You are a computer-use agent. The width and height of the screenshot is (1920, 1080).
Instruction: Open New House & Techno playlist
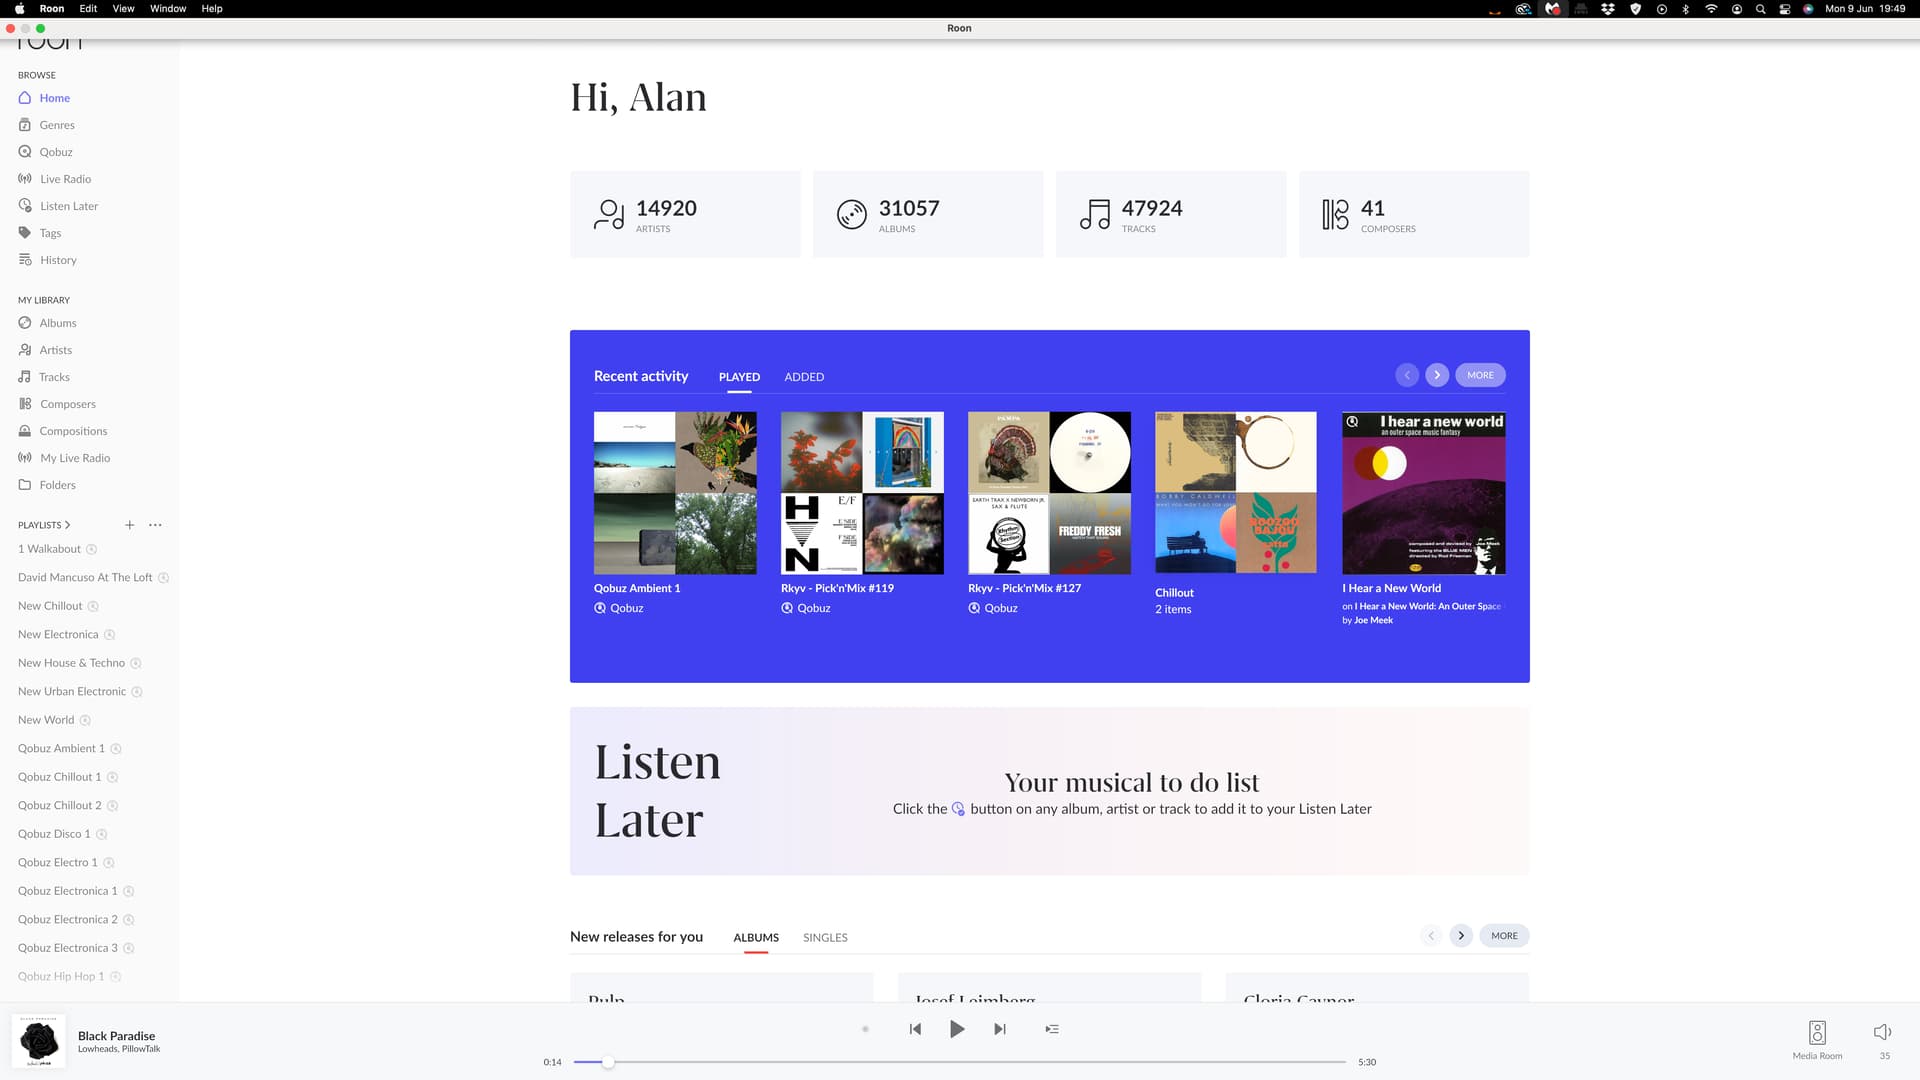pyautogui.click(x=71, y=663)
